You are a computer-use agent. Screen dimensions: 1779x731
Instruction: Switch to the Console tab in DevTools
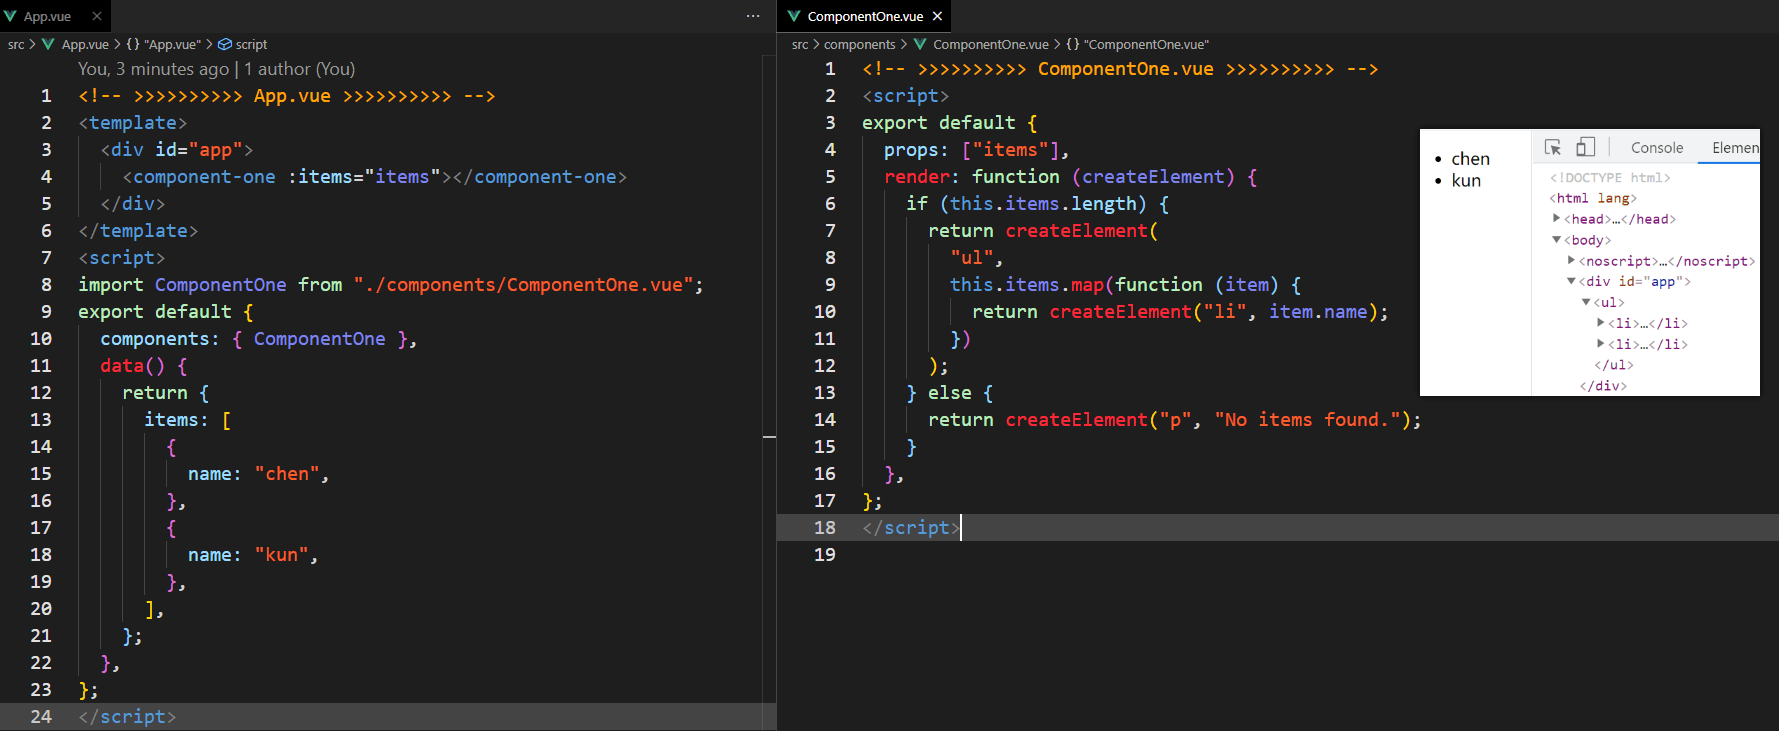pyautogui.click(x=1657, y=148)
